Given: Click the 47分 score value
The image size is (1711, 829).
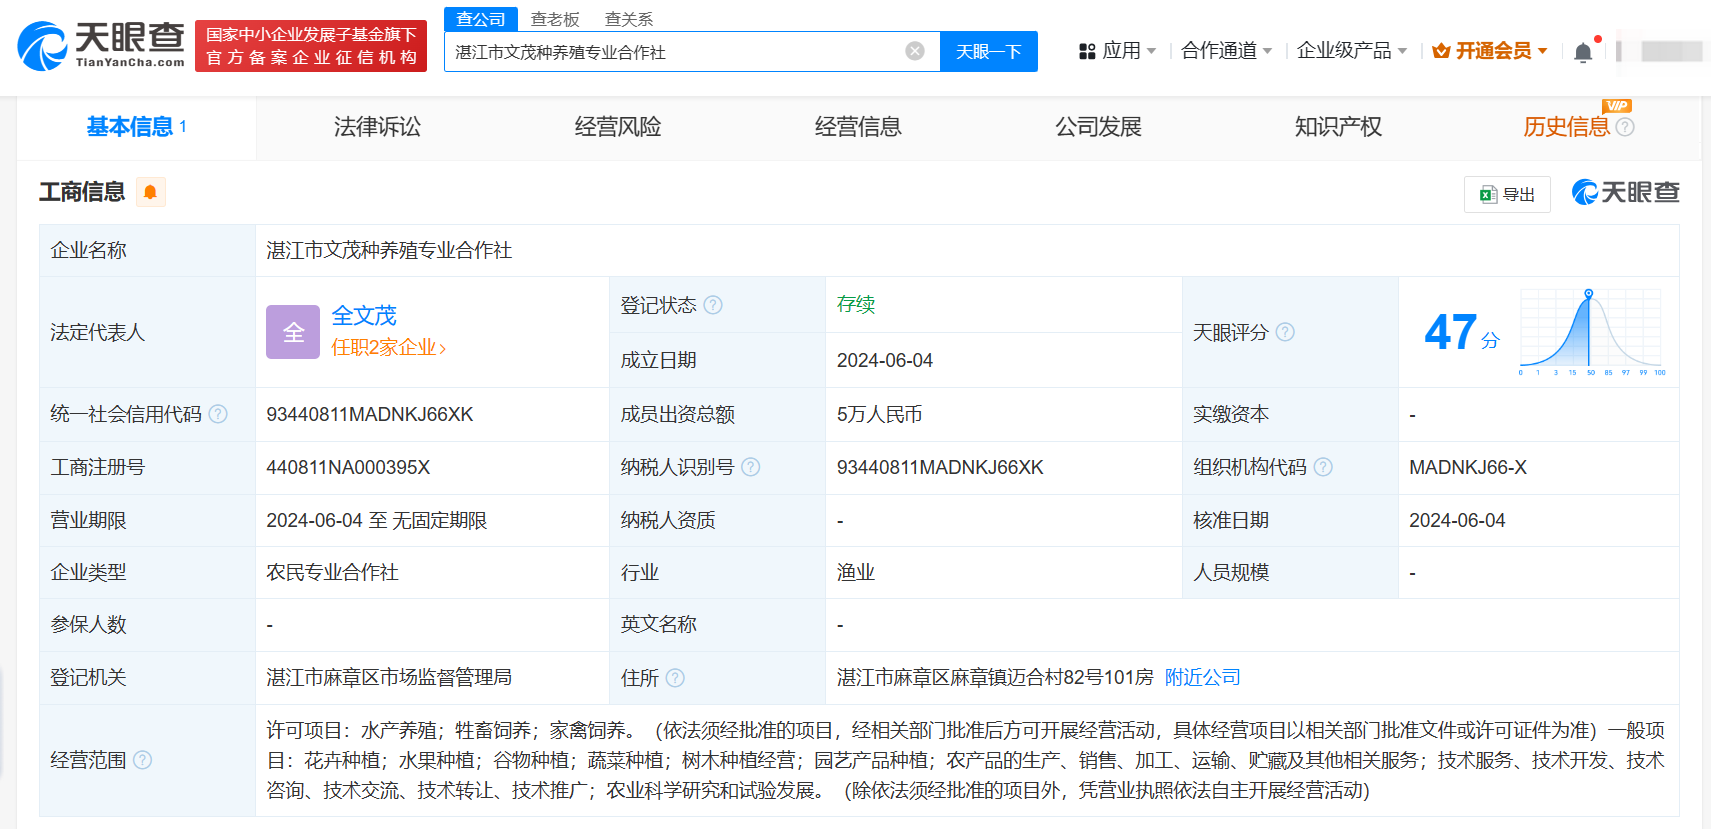Looking at the screenshot, I should 1462,332.
